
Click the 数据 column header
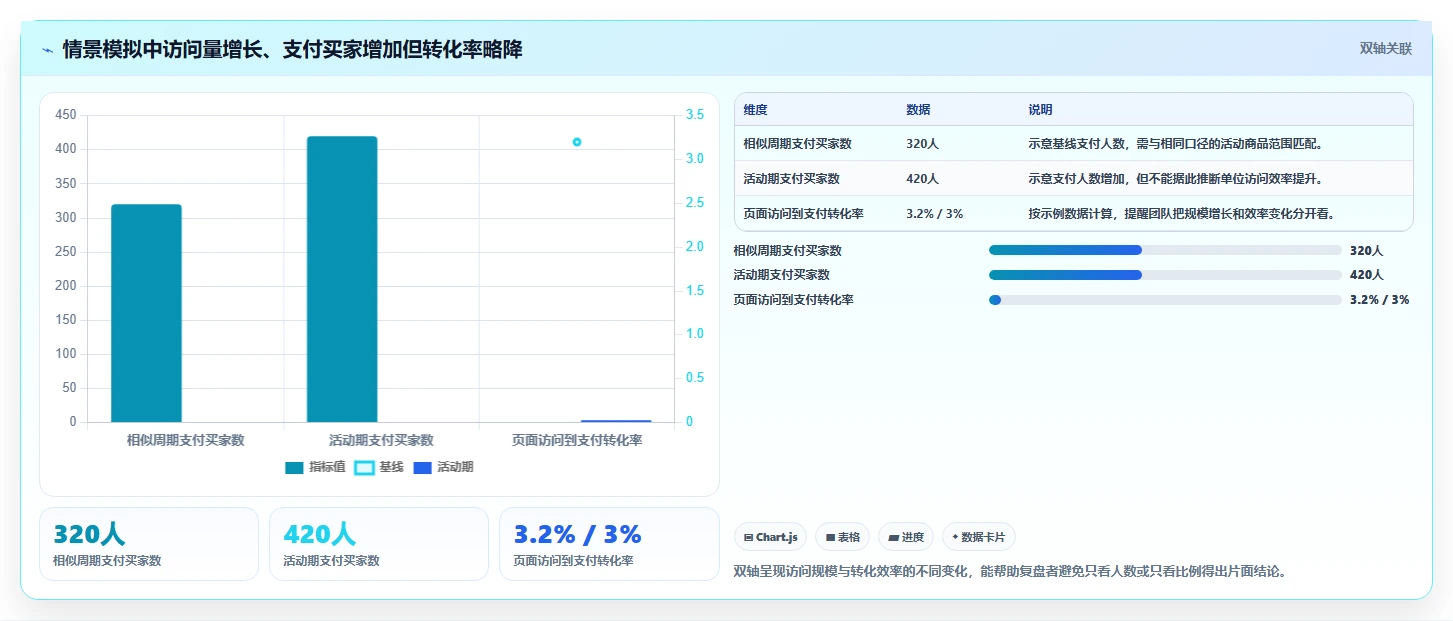(x=918, y=110)
